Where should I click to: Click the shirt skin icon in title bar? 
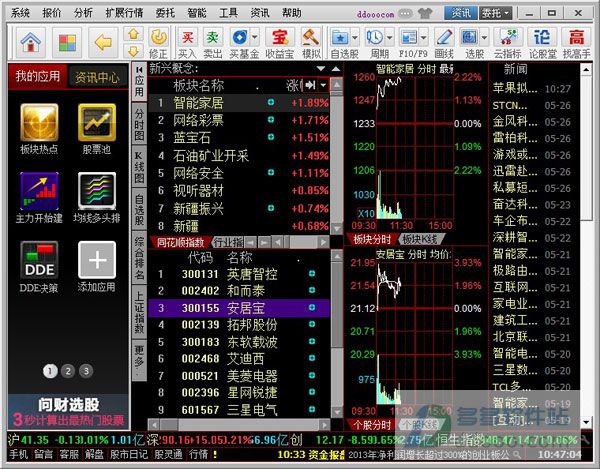point(425,13)
